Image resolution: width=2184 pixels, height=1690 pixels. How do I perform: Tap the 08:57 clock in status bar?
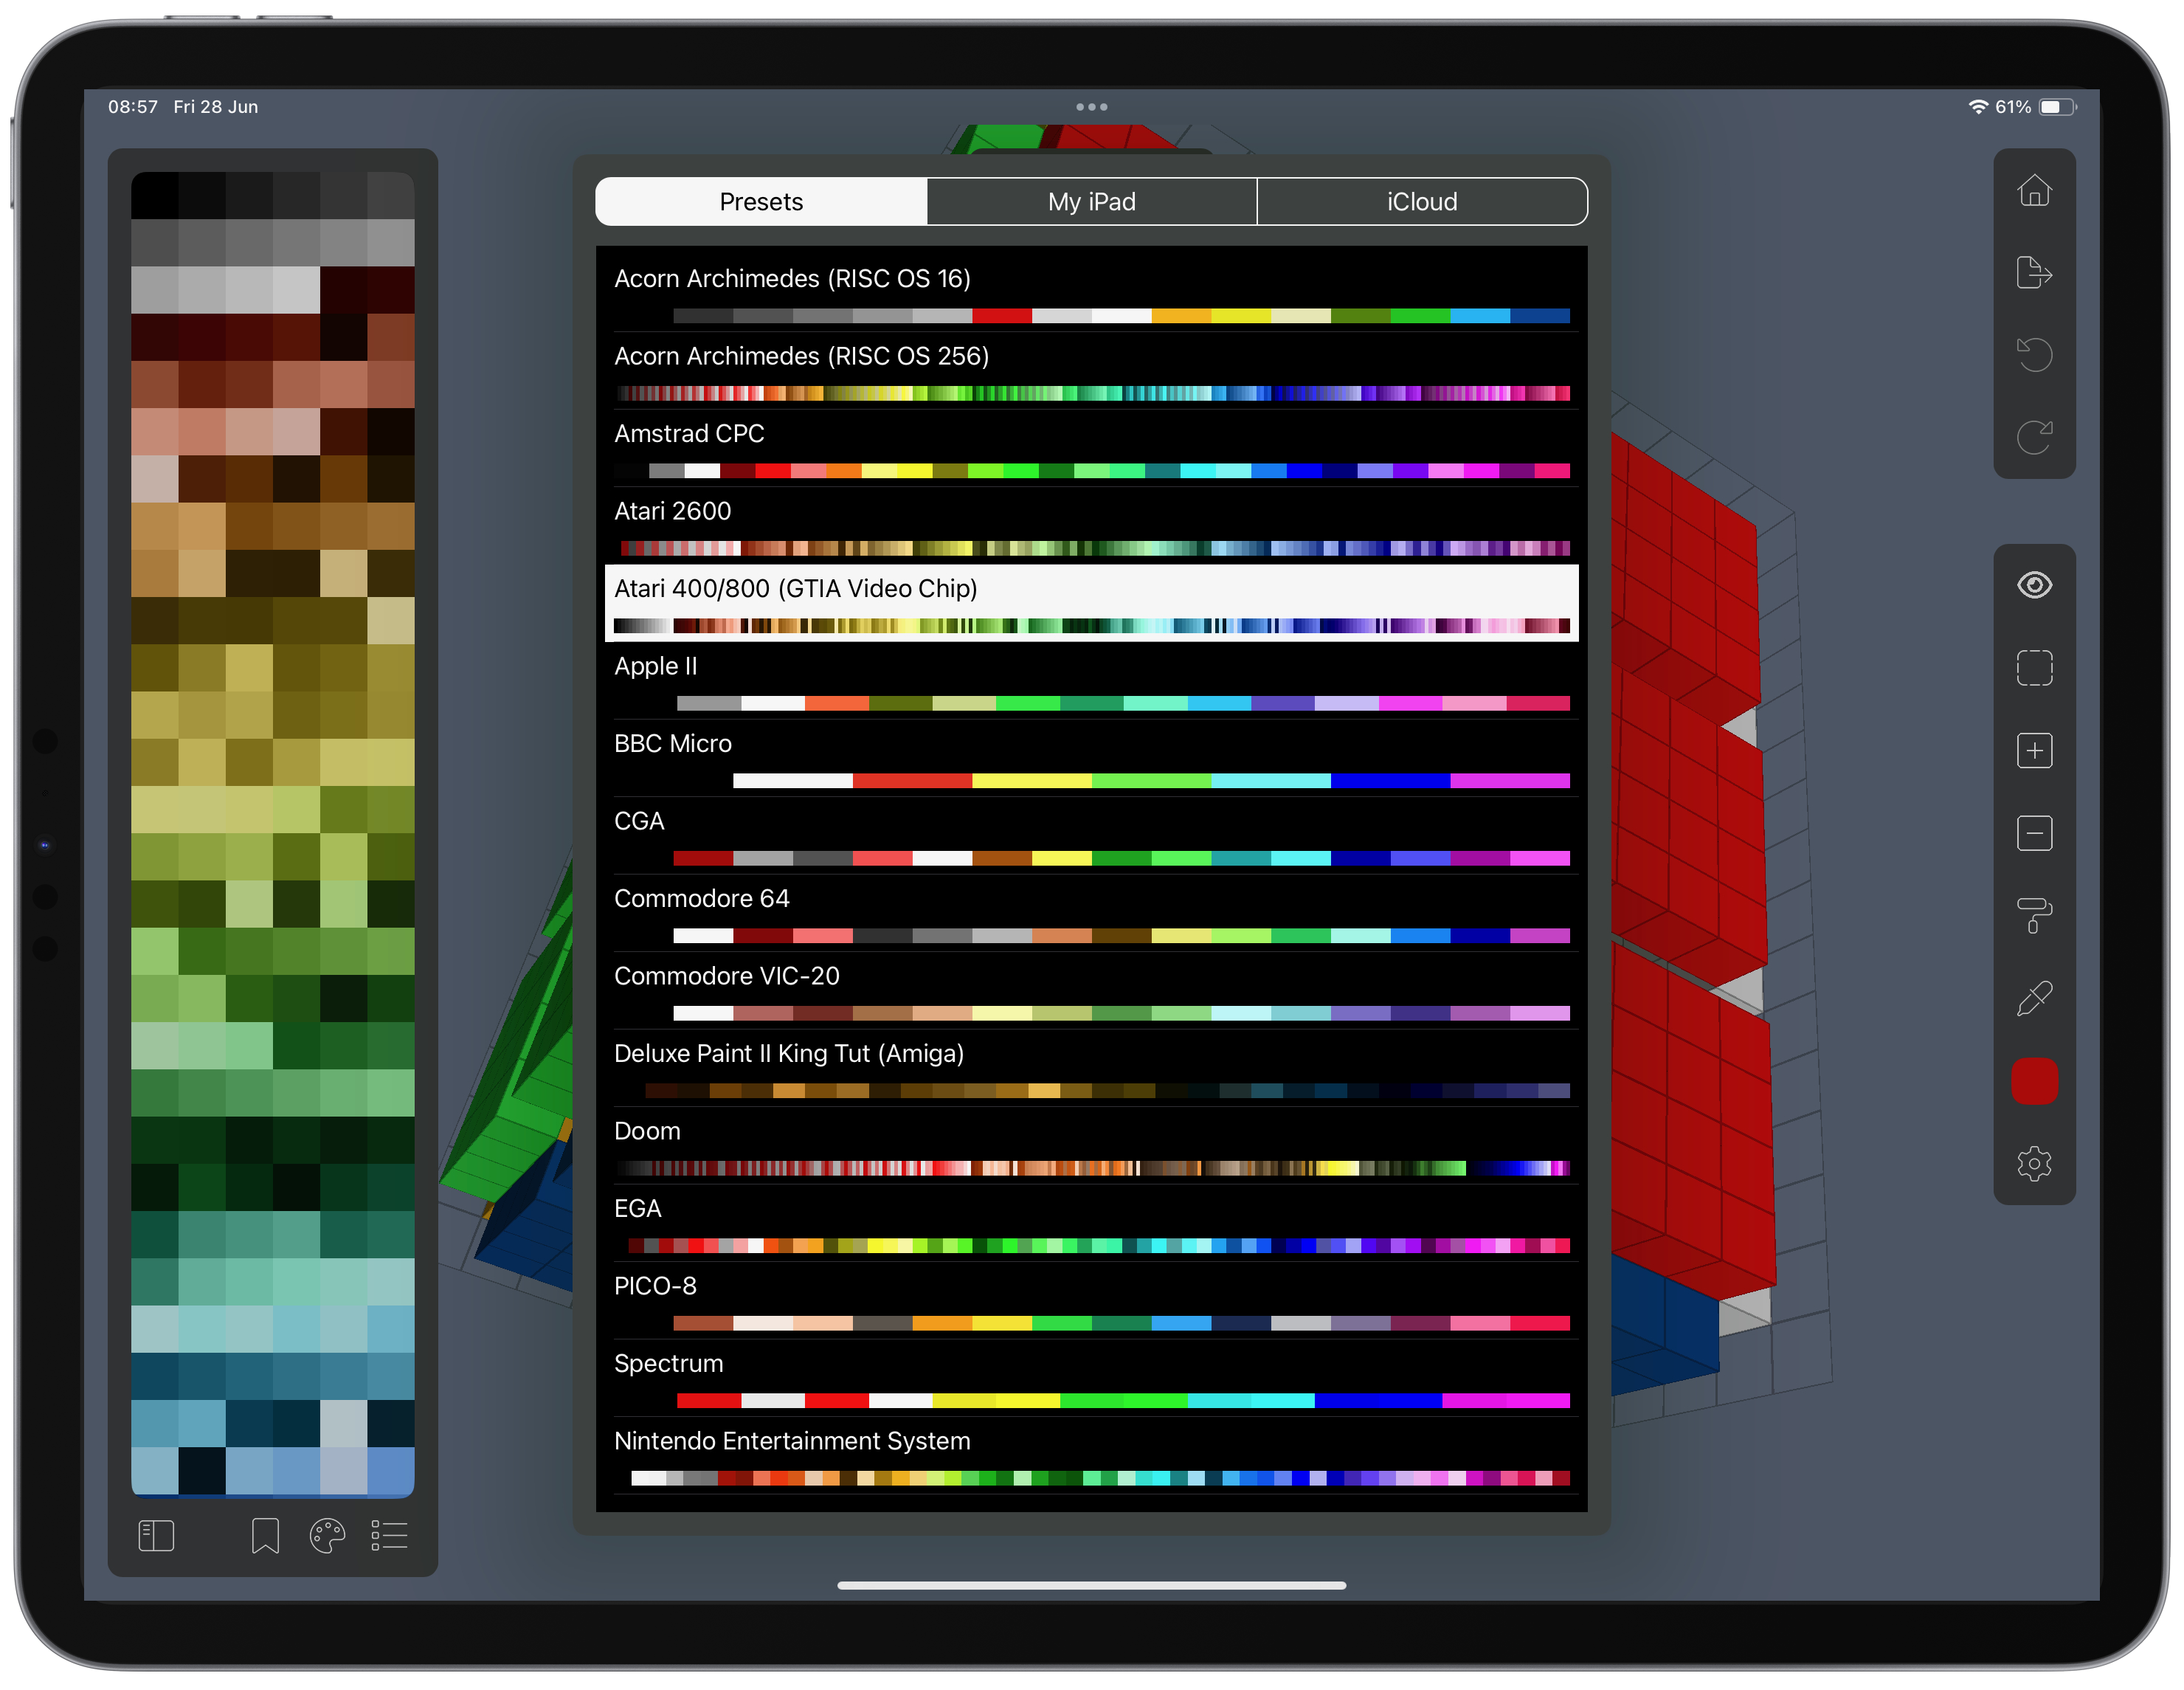(133, 107)
